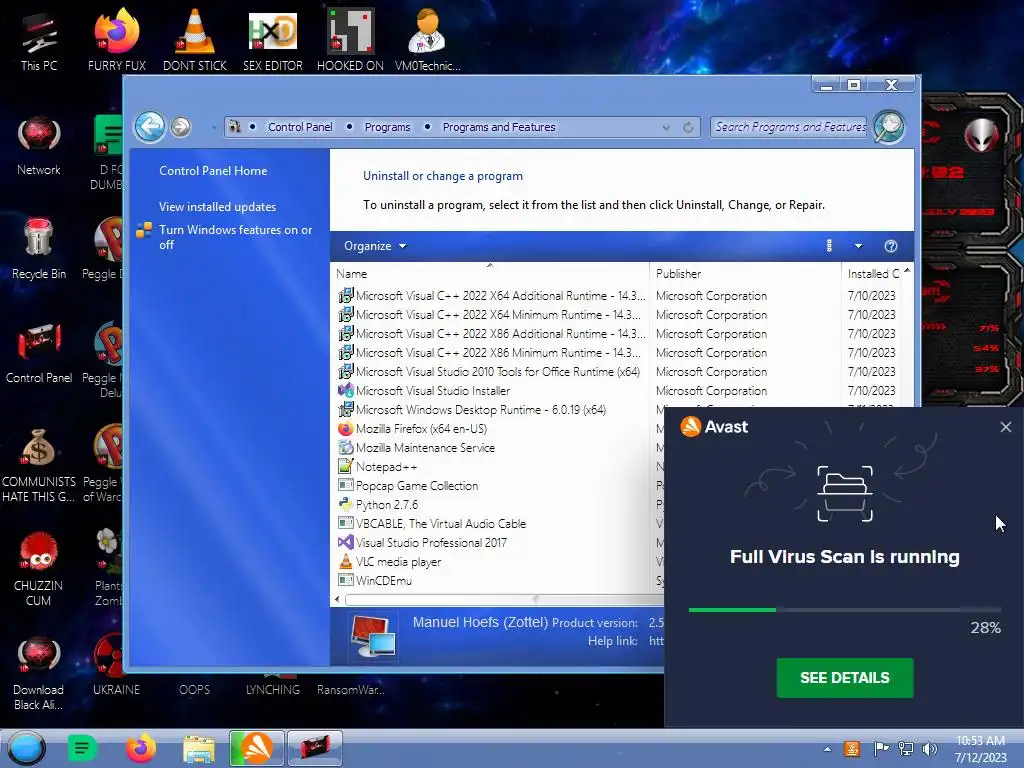This screenshot has width=1024, height=768.
Task: Click SEE DETAILS in Avast popup
Action: pyautogui.click(x=844, y=678)
